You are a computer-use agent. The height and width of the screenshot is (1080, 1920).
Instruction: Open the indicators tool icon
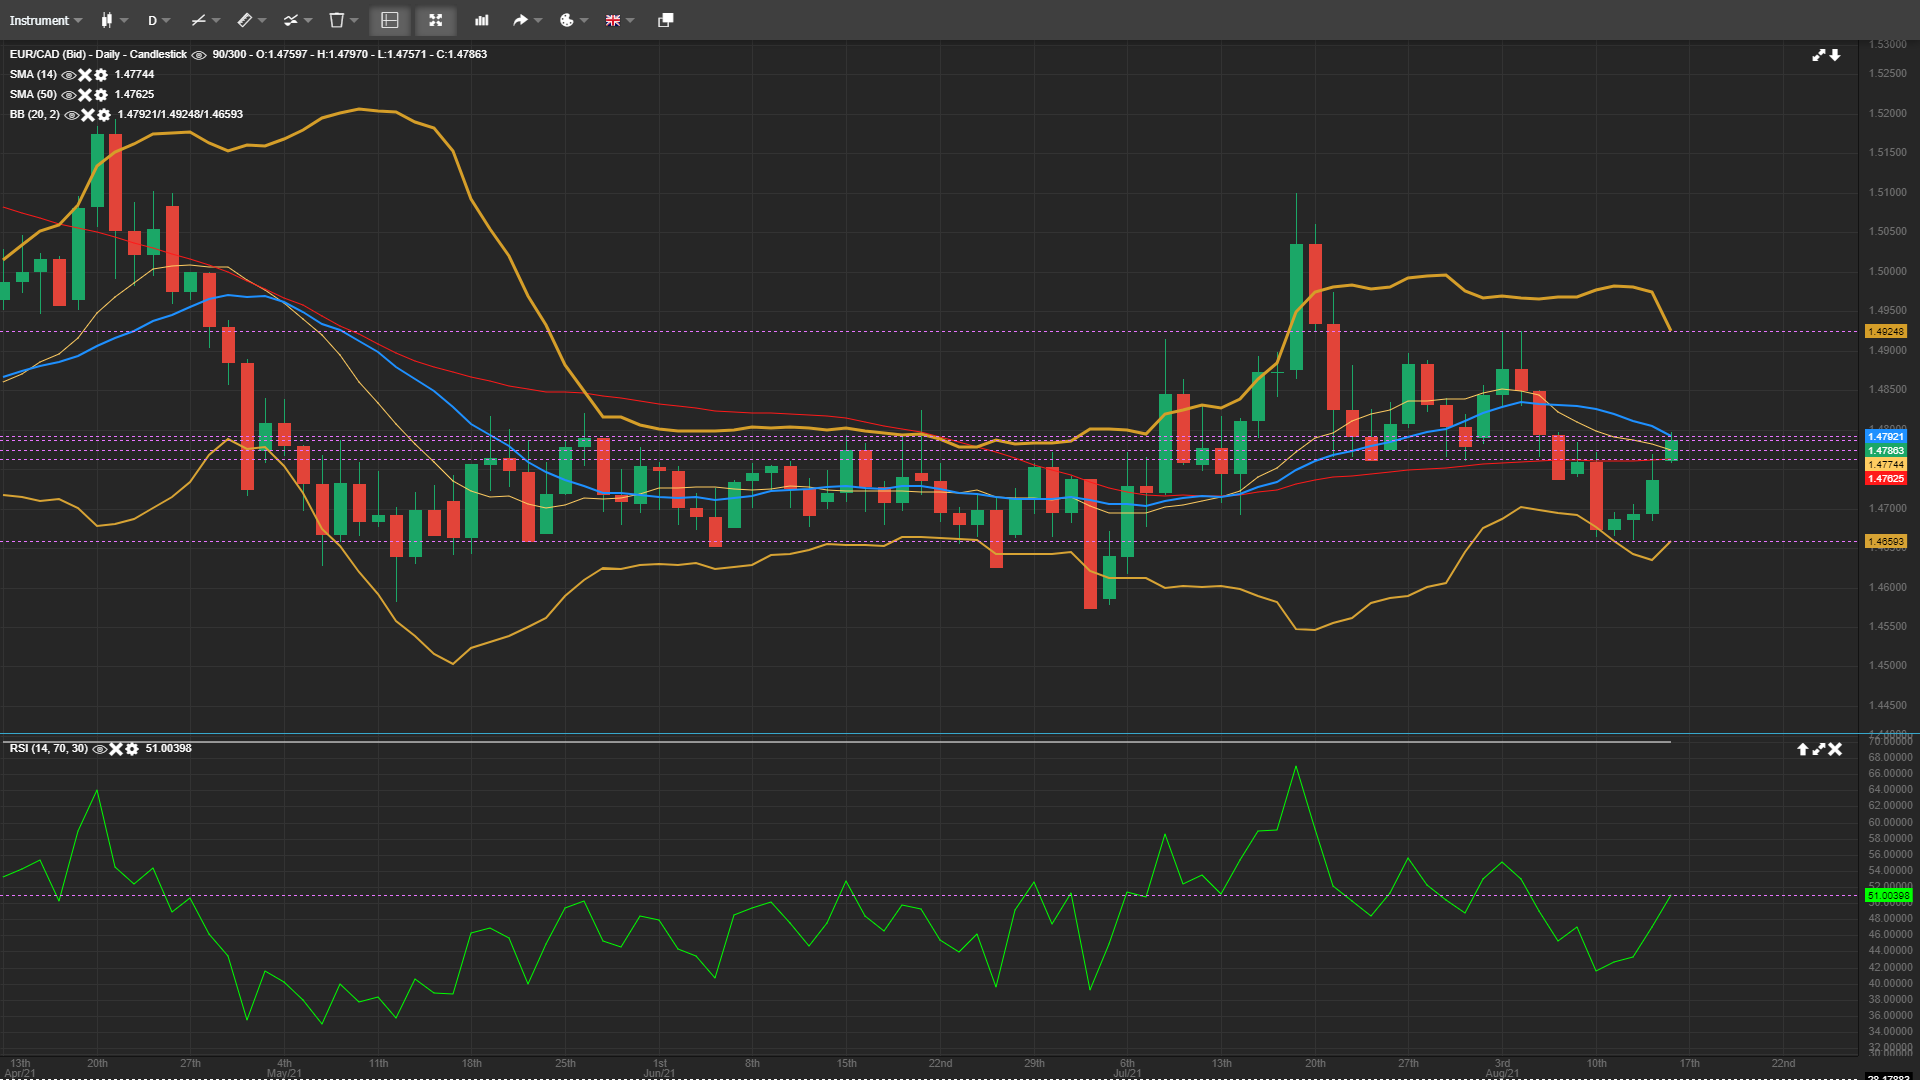click(290, 20)
